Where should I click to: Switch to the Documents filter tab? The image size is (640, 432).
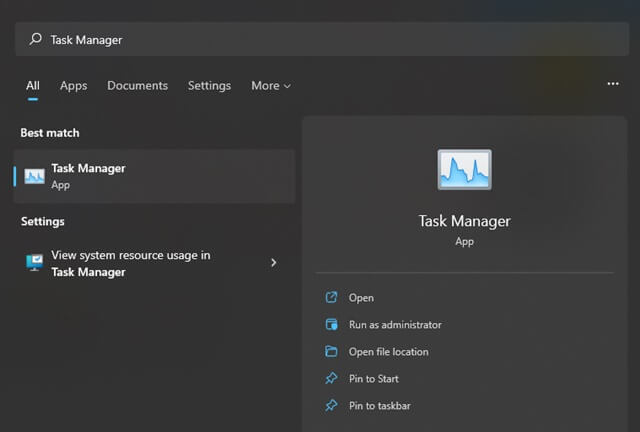(137, 86)
